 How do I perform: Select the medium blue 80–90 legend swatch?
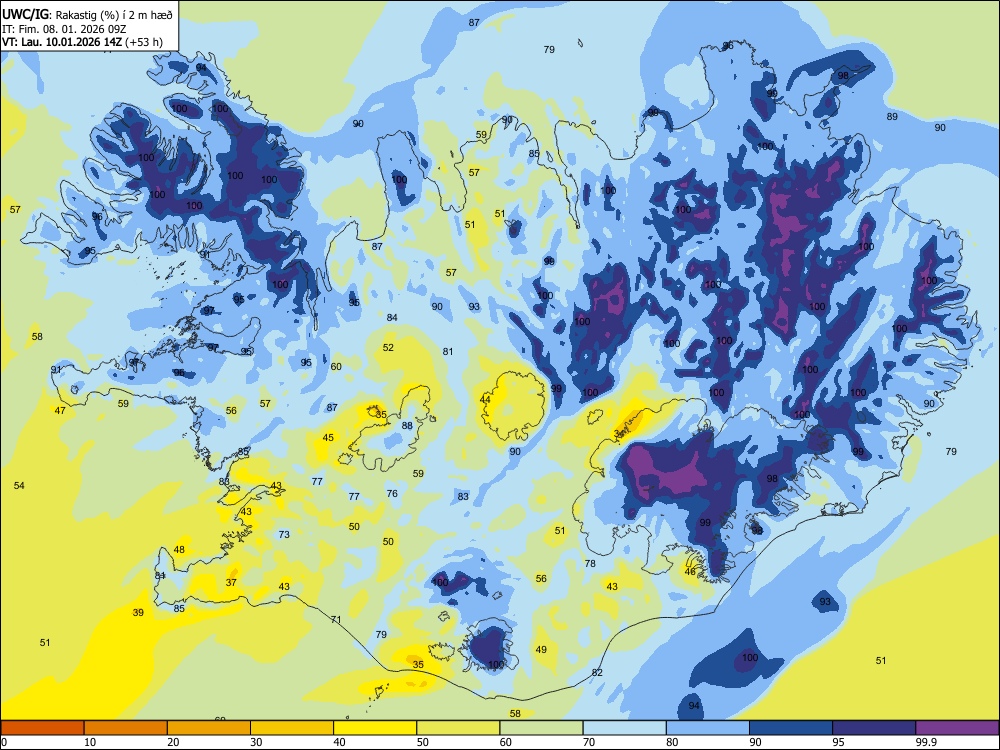pyautogui.click(x=707, y=728)
